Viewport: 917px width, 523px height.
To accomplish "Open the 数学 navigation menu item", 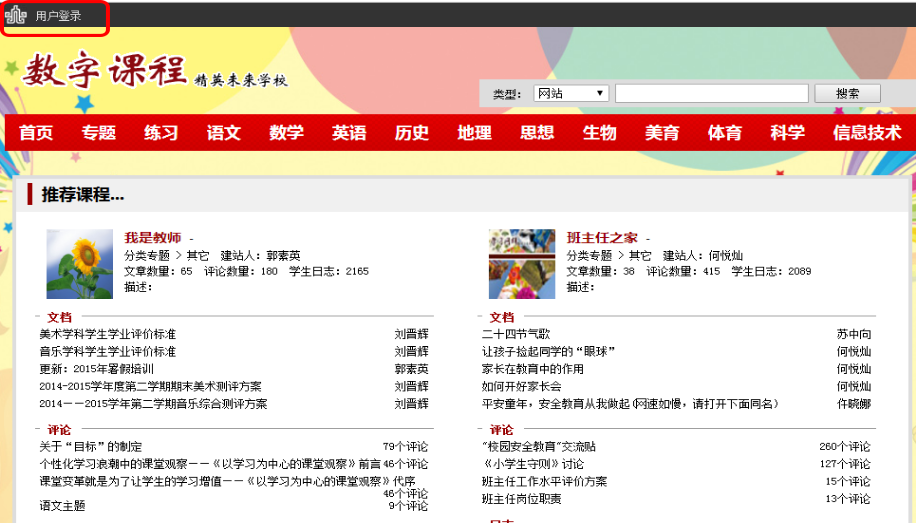I will click(x=286, y=133).
